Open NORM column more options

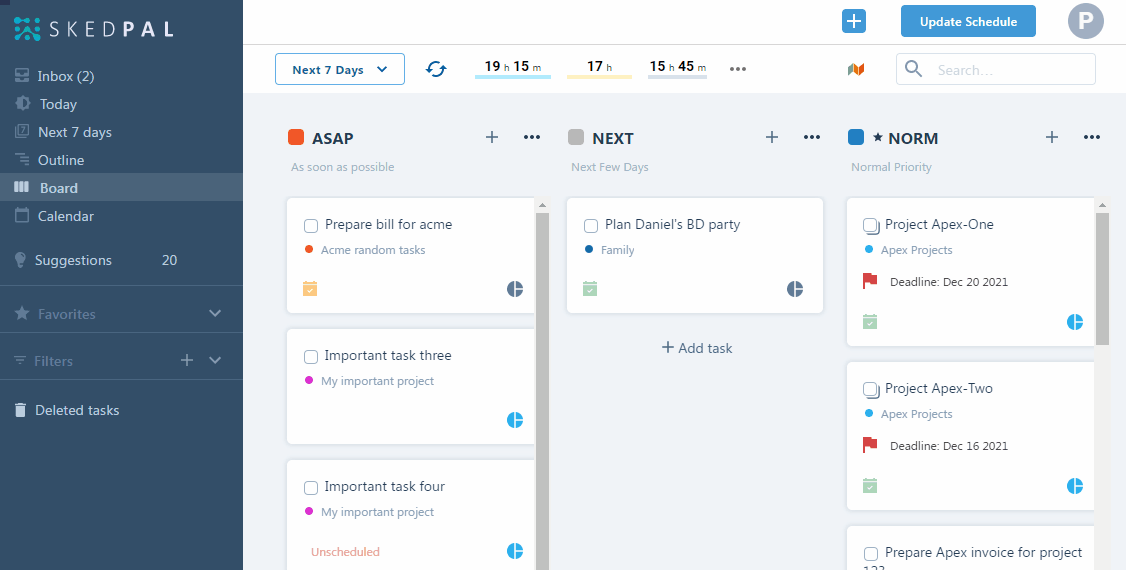pos(1092,137)
